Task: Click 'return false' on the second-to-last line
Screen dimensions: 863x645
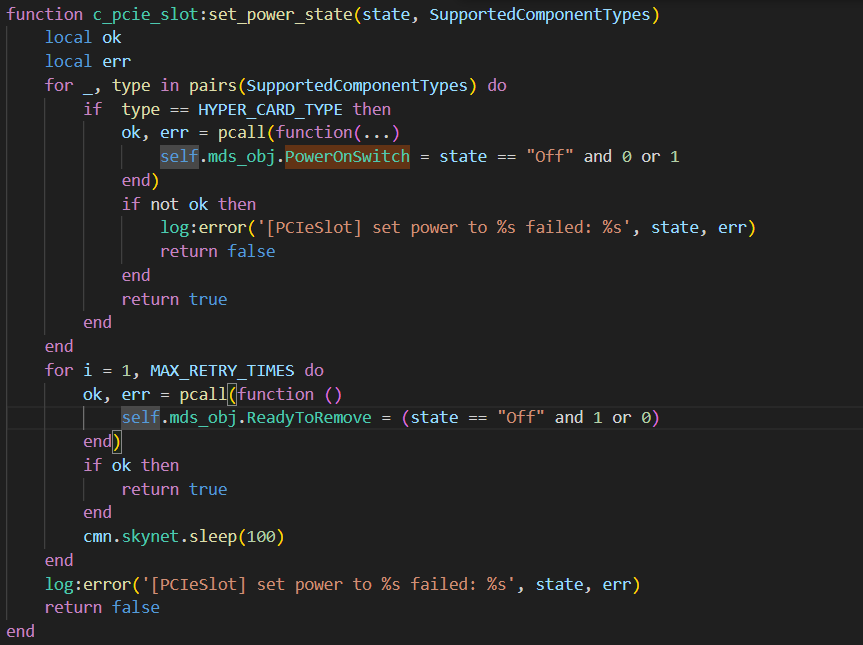Action: (x=102, y=607)
